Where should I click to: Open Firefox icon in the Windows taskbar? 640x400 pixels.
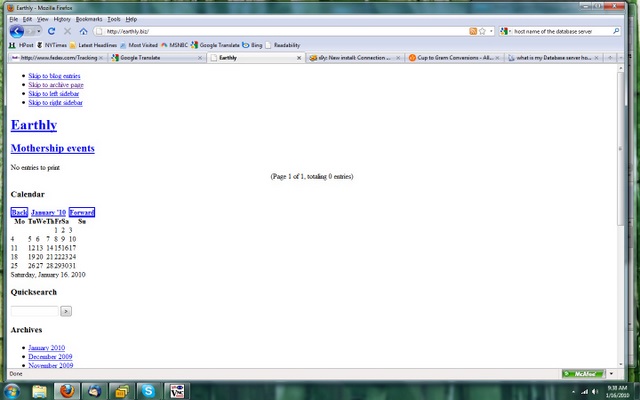coord(67,391)
